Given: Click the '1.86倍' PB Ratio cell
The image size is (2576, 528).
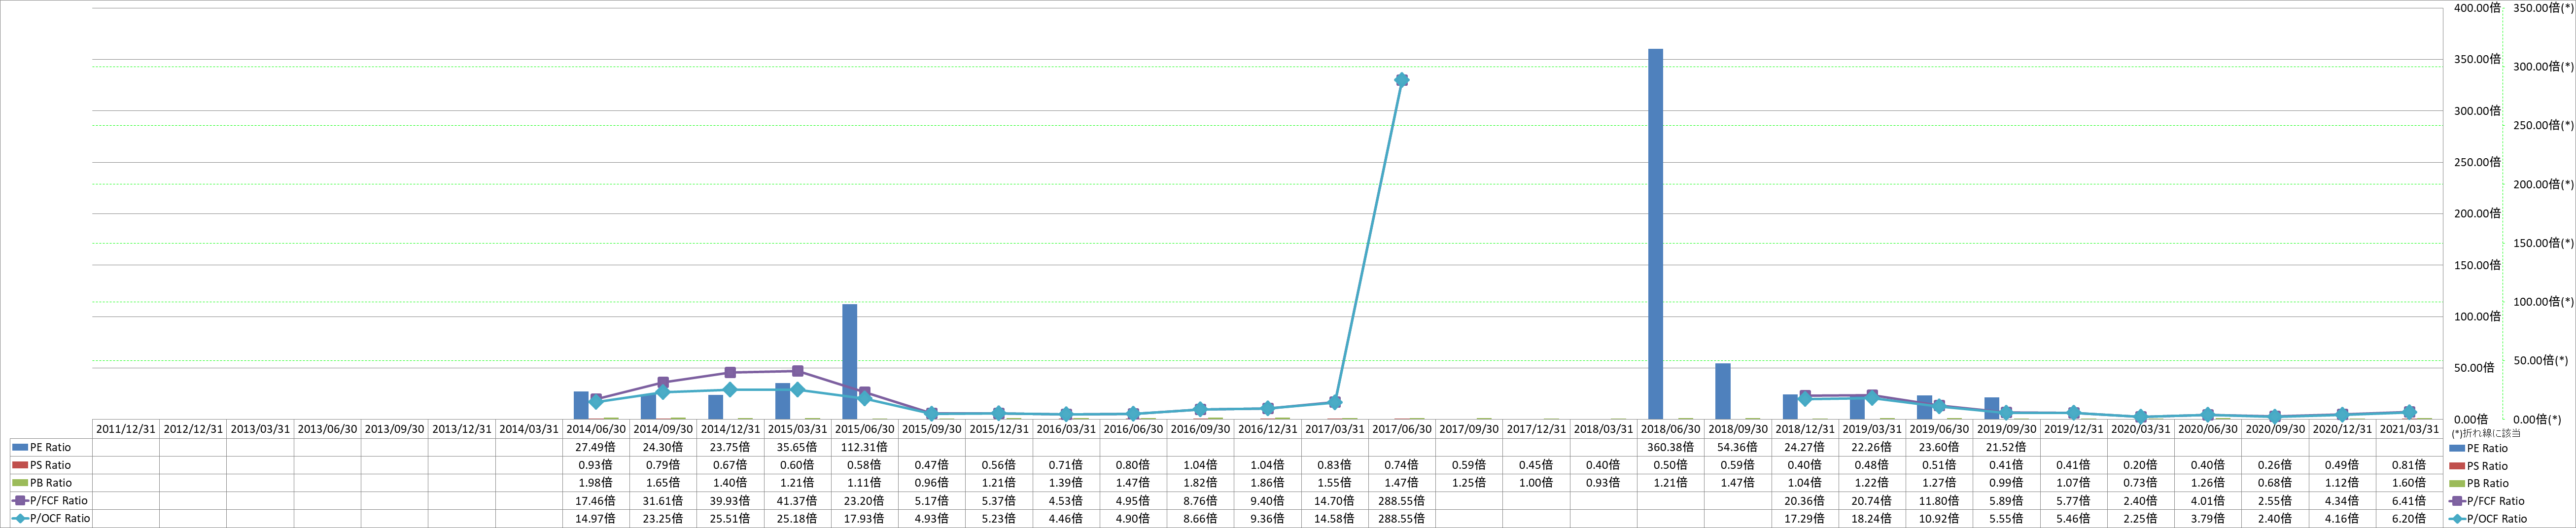Looking at the screenshot, I should pos(1267,483).
